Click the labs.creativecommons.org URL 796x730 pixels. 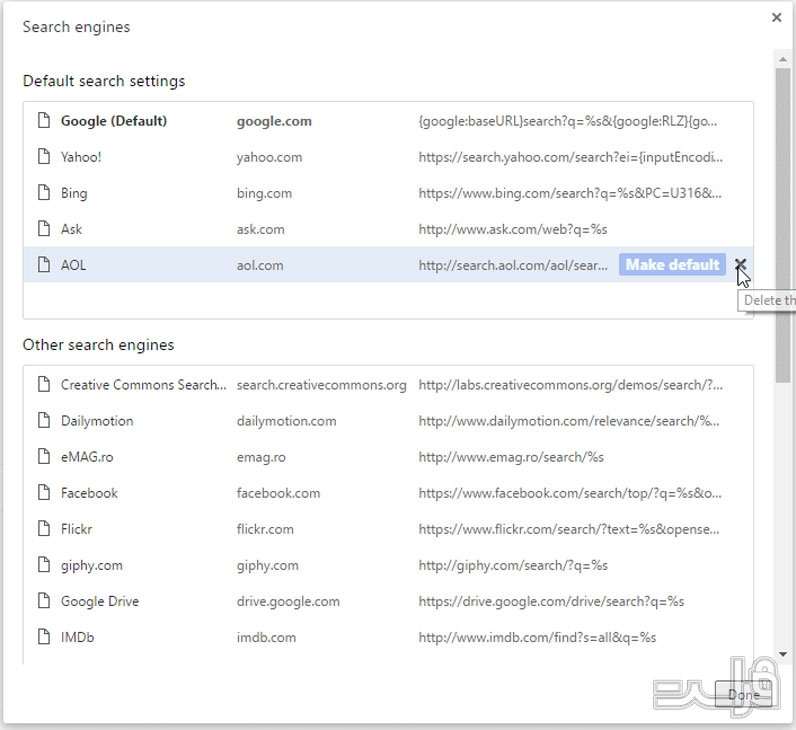pos(571,385)
